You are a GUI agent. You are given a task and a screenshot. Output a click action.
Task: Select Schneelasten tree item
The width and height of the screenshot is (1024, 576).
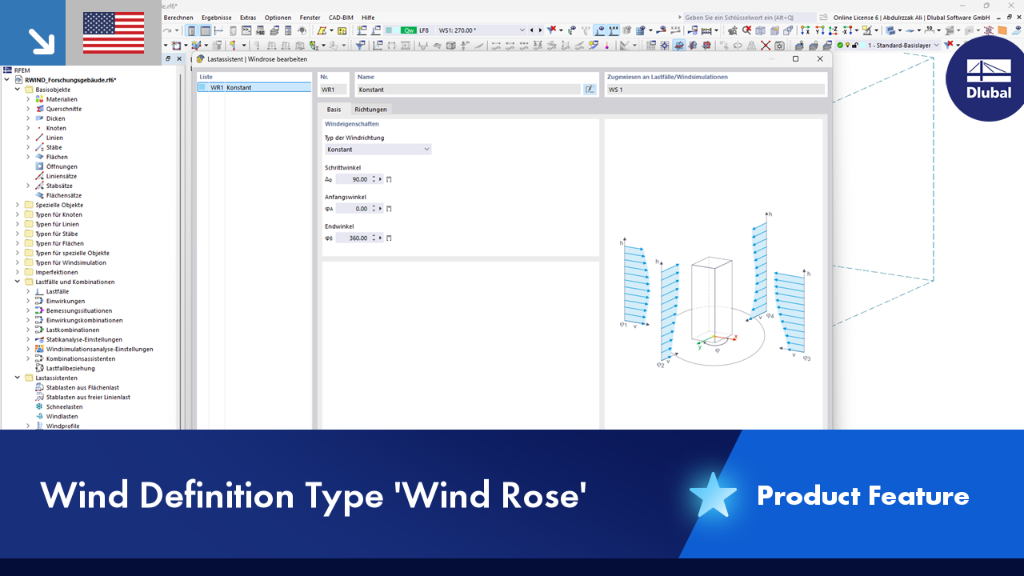(x=64, y=407)
